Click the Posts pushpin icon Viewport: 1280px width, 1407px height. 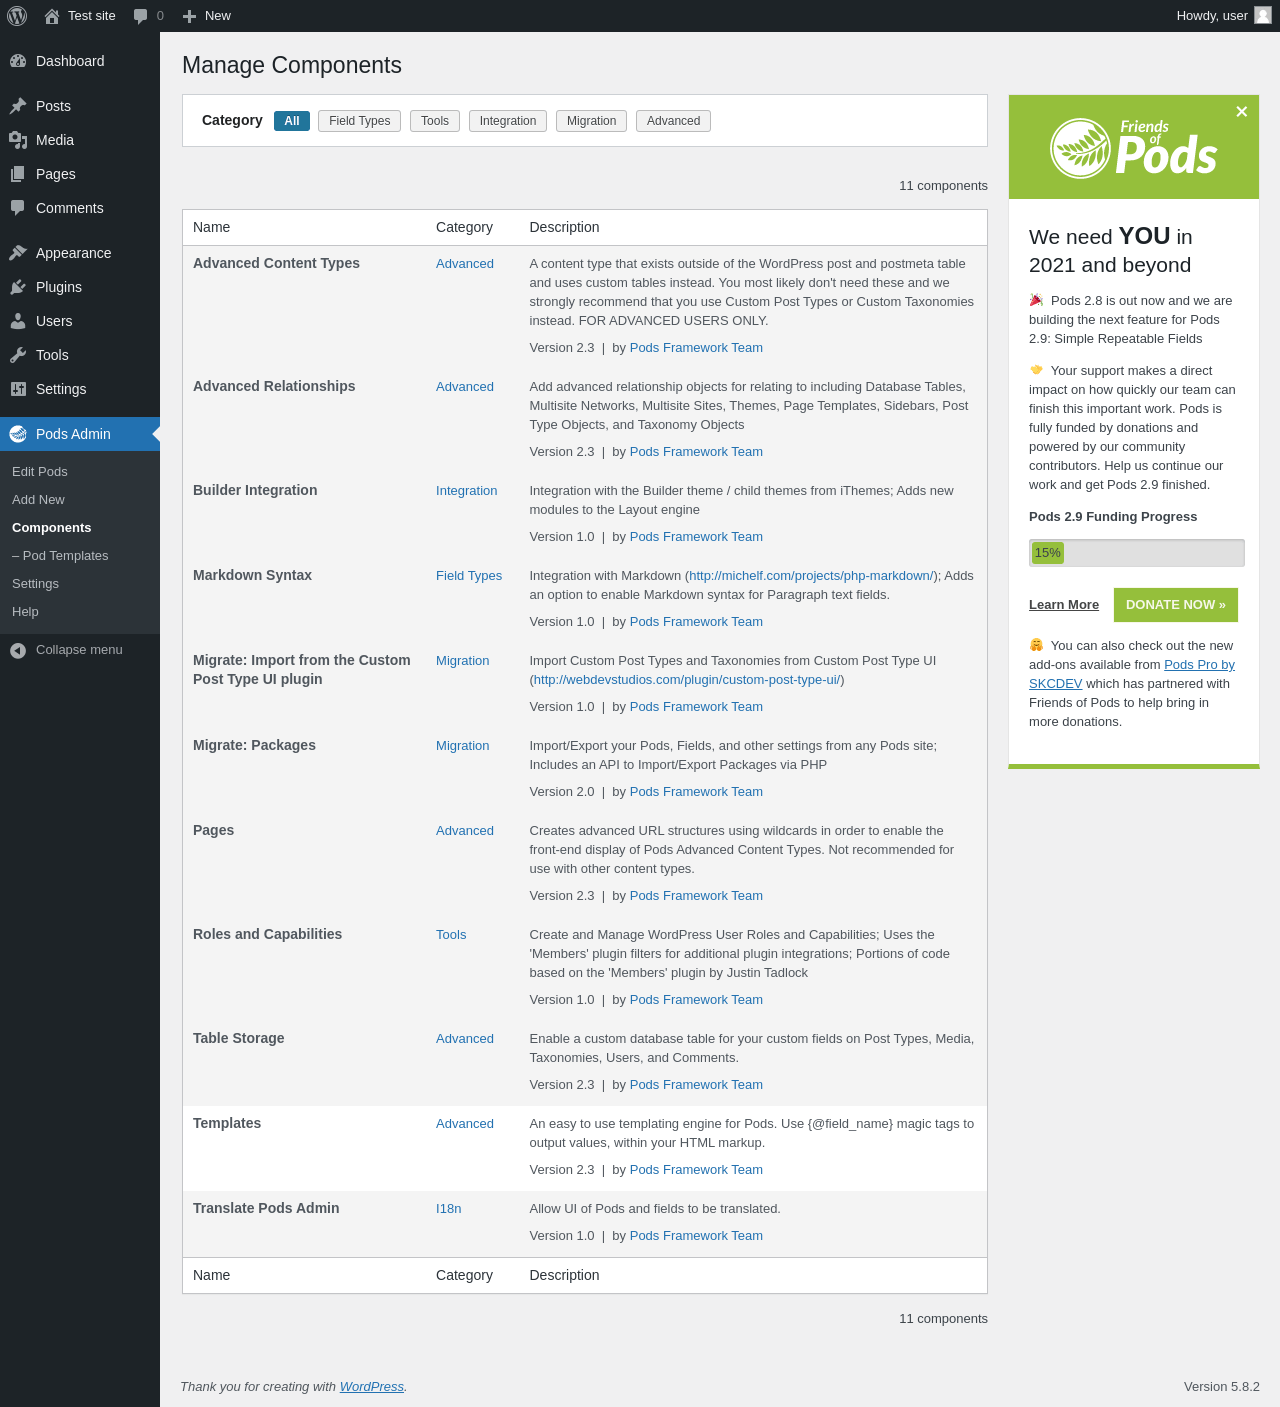18,106
